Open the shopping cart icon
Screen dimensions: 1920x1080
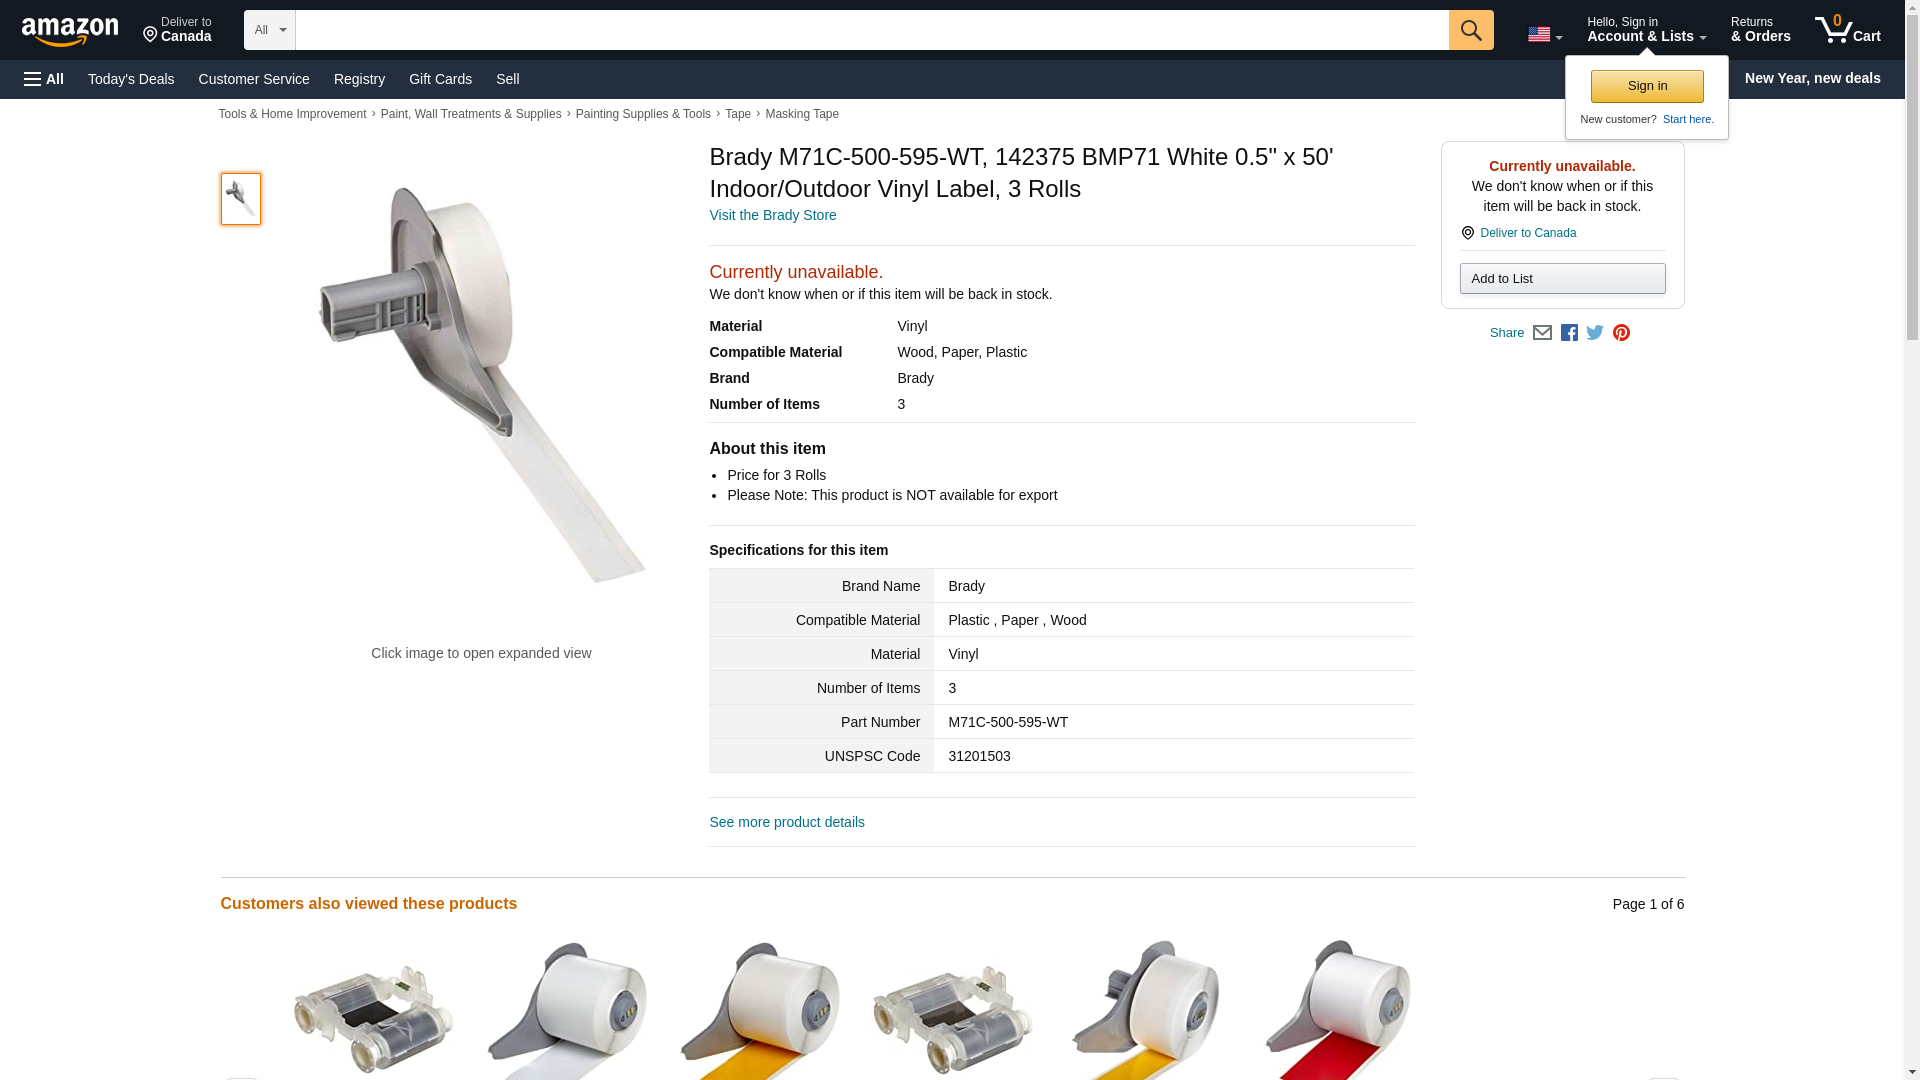(x=1847, y=29)
